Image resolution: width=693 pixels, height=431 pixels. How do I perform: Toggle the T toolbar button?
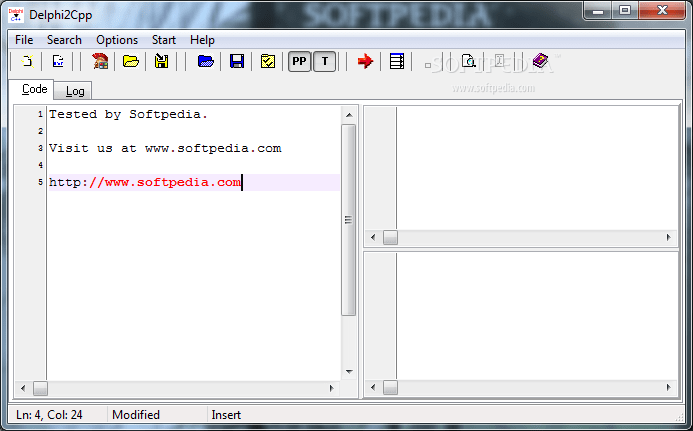click(324, 61)
